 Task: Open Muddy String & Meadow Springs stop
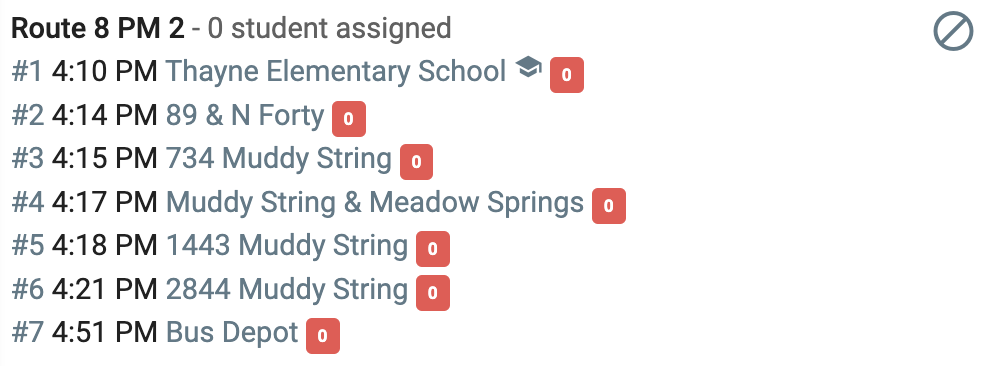click(x=375, y=202)
